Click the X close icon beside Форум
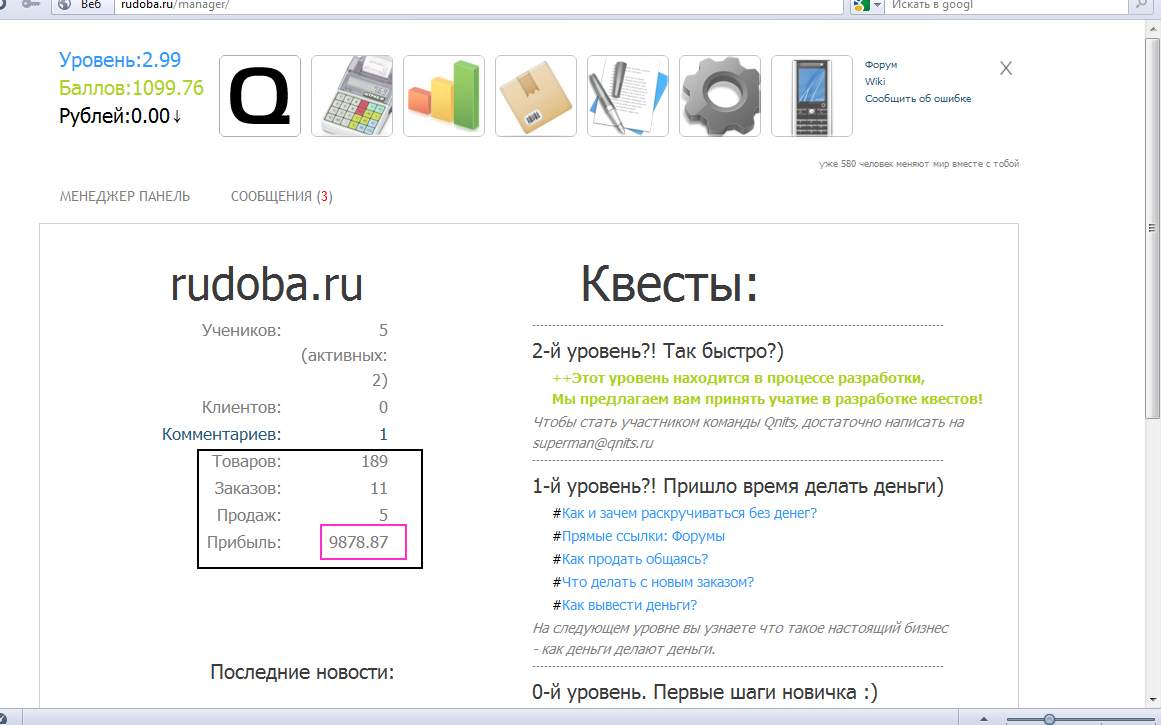The image size is (1161, 725). pos(1006,68)
